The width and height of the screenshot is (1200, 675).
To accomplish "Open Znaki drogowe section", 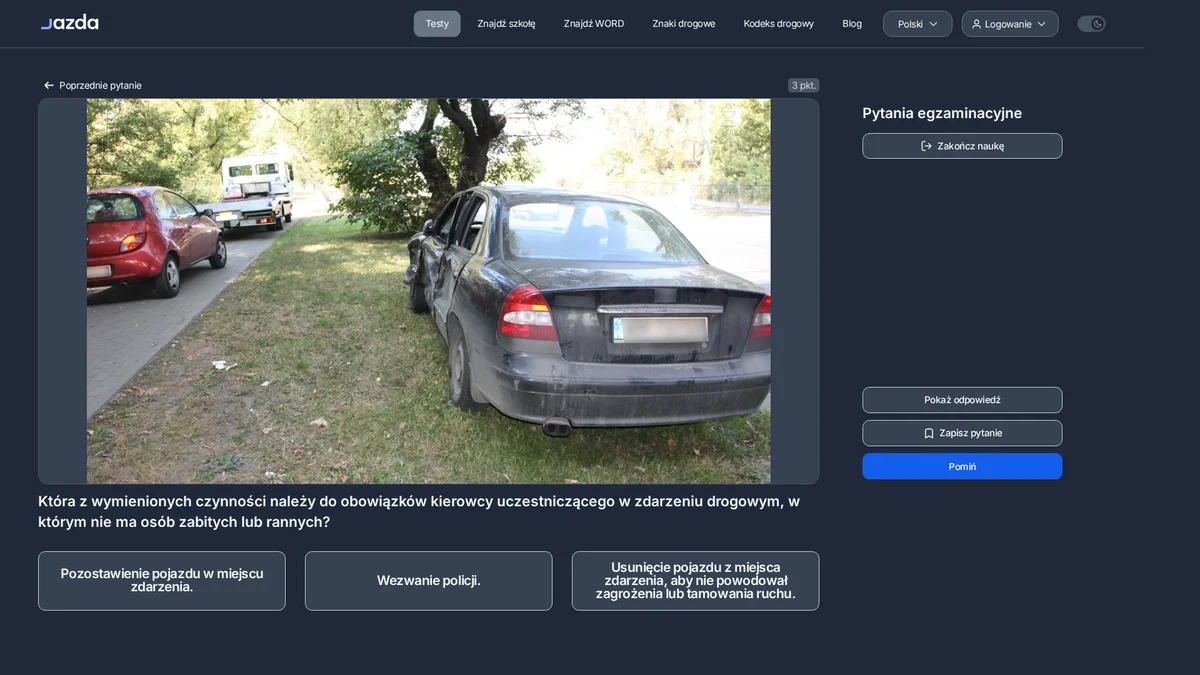I will pos(684,24).
